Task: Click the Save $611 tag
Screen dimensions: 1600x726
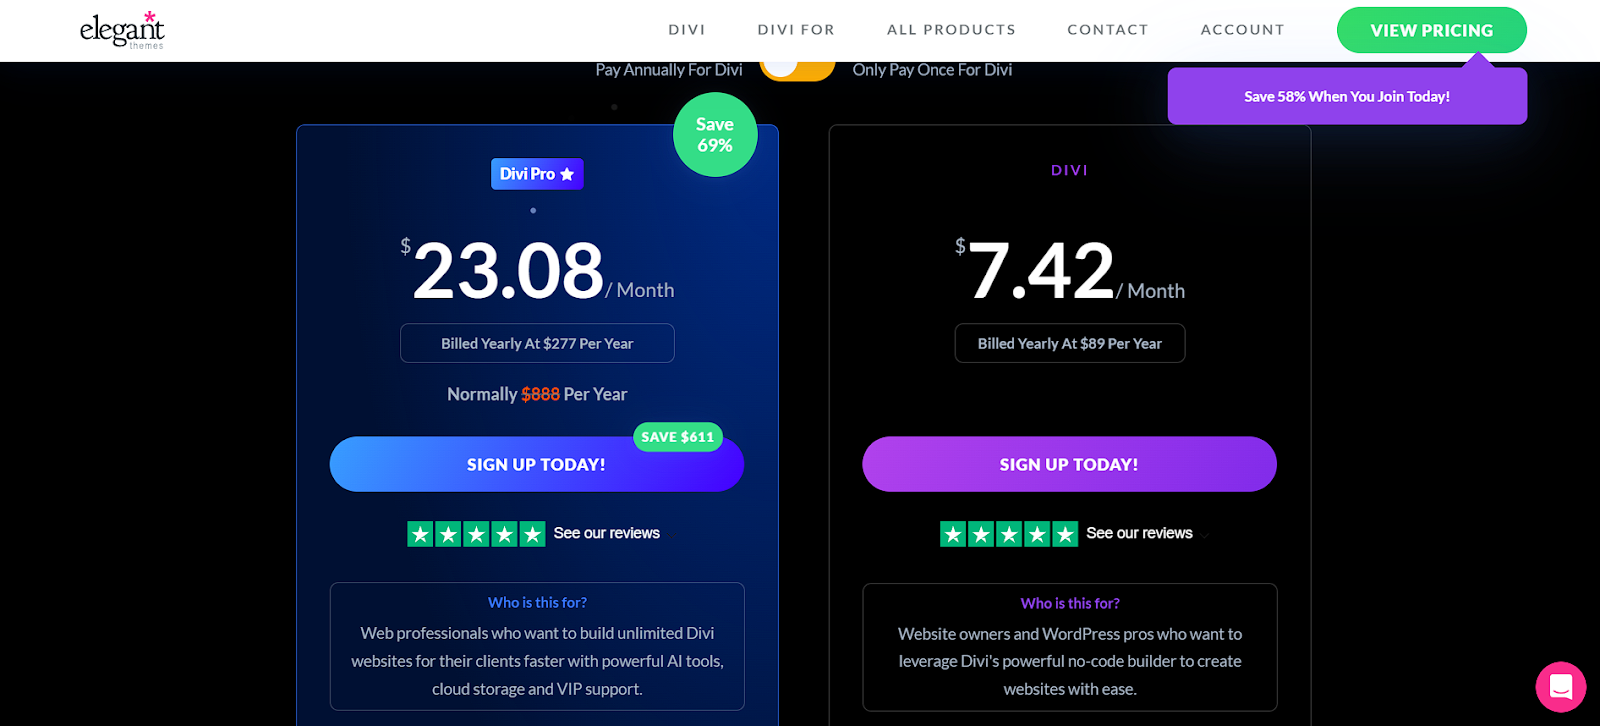Action: click(x=678, y=437)
